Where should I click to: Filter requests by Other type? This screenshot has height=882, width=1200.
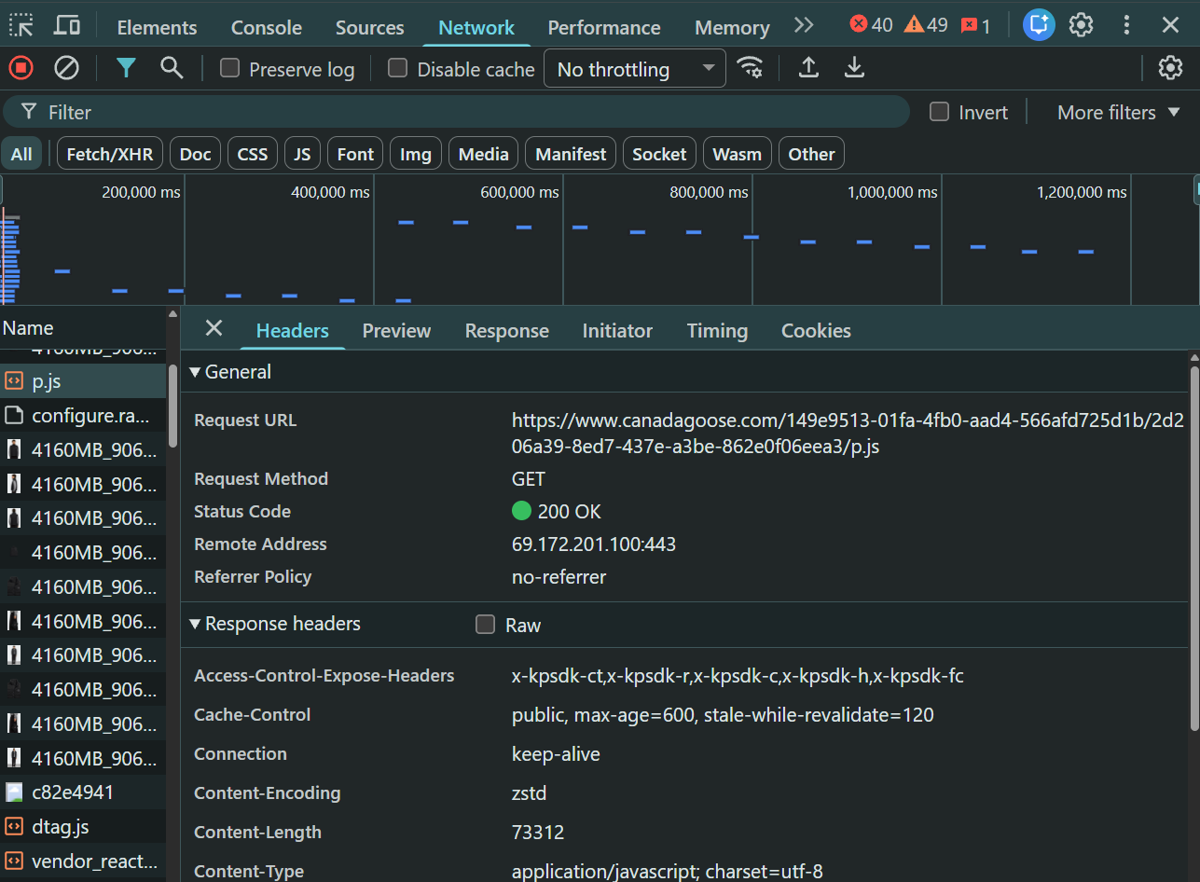[x=811, y=154]
